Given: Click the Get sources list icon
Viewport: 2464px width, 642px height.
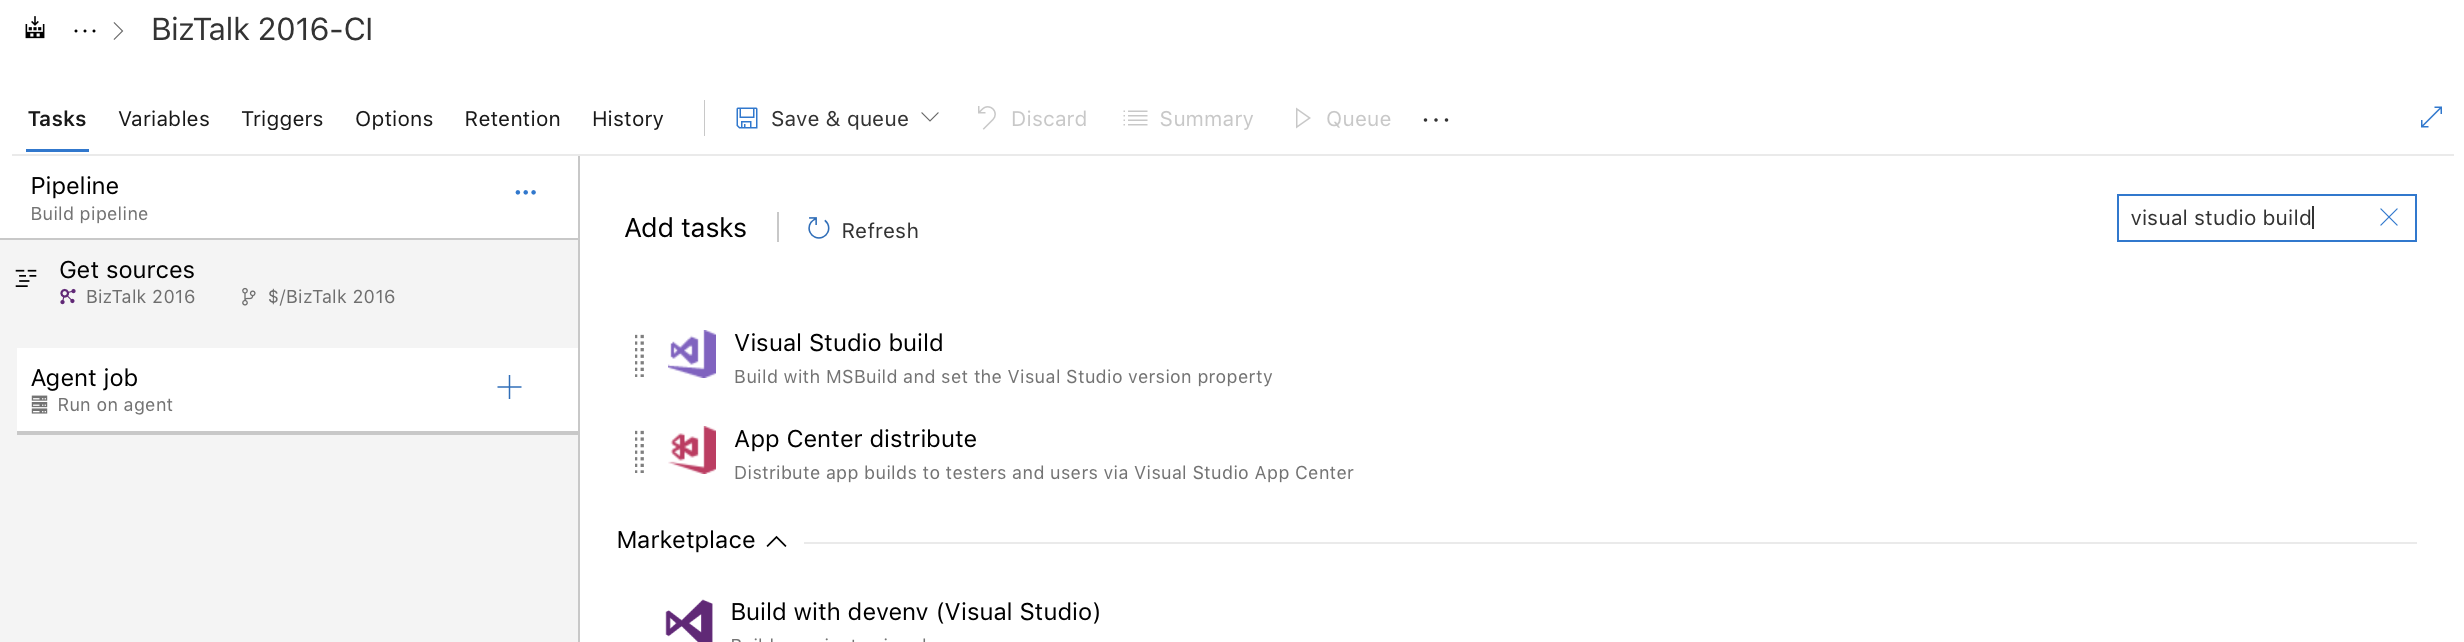Looking at the screenshot, I should click(x=26, y=277).
